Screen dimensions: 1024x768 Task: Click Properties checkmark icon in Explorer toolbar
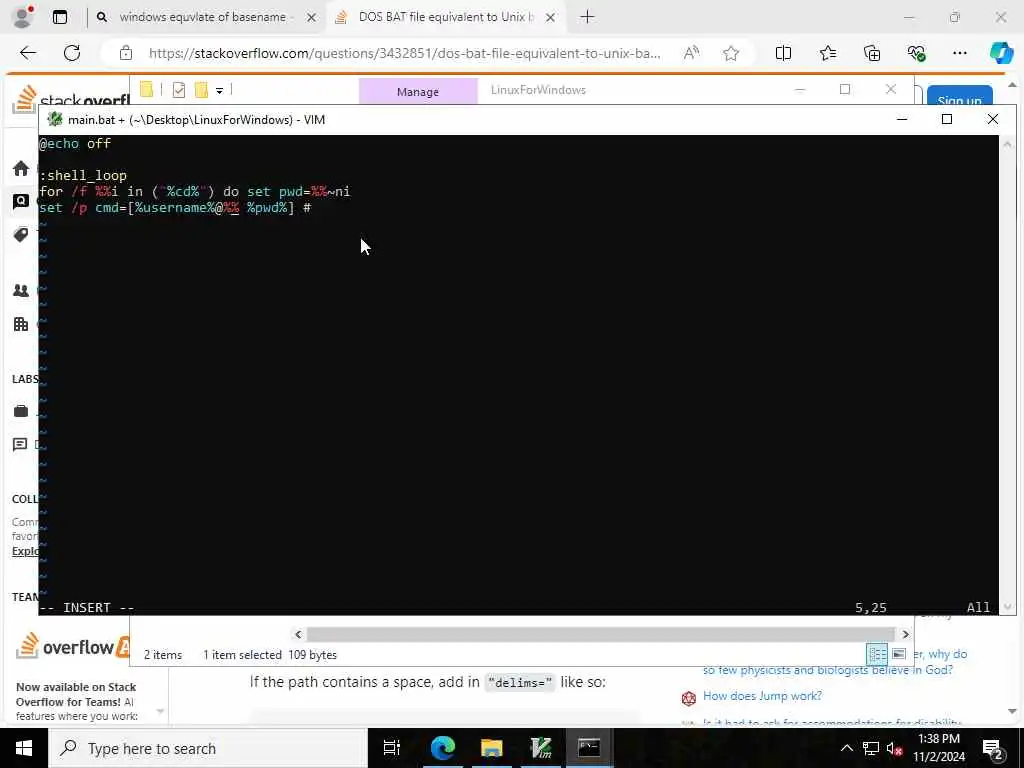pos(179,89)
